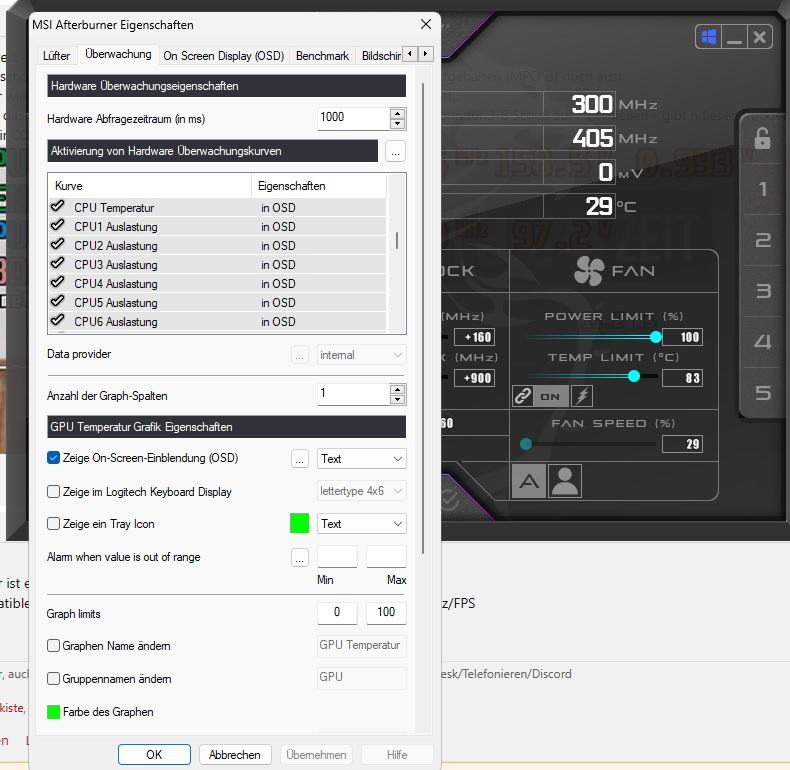Screen dimensions: 790x770
Task: Click the Temp Limit slider handle
Action: [x=634, y=376]
